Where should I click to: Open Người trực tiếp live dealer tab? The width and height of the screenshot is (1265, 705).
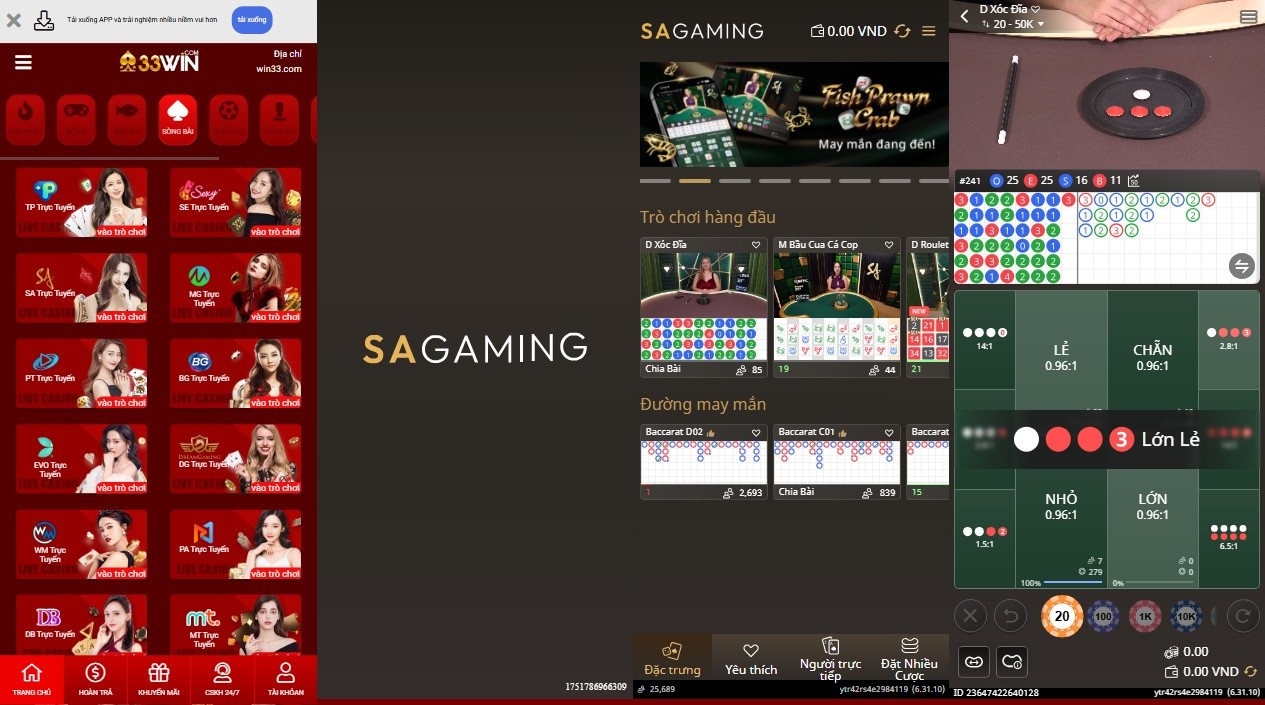coord(830,658)
